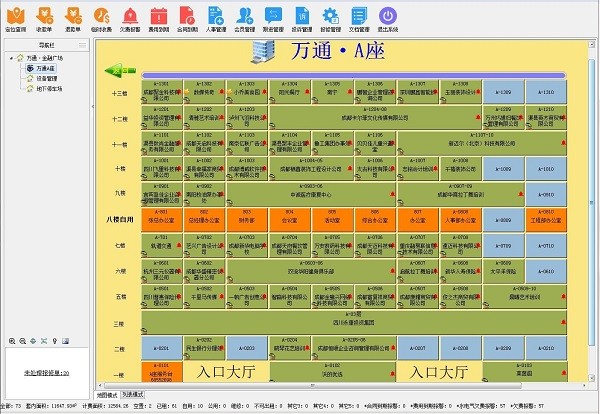The image size is (600, 414).
Task: Select orange self-use room 801
Action: coord(161,220)
